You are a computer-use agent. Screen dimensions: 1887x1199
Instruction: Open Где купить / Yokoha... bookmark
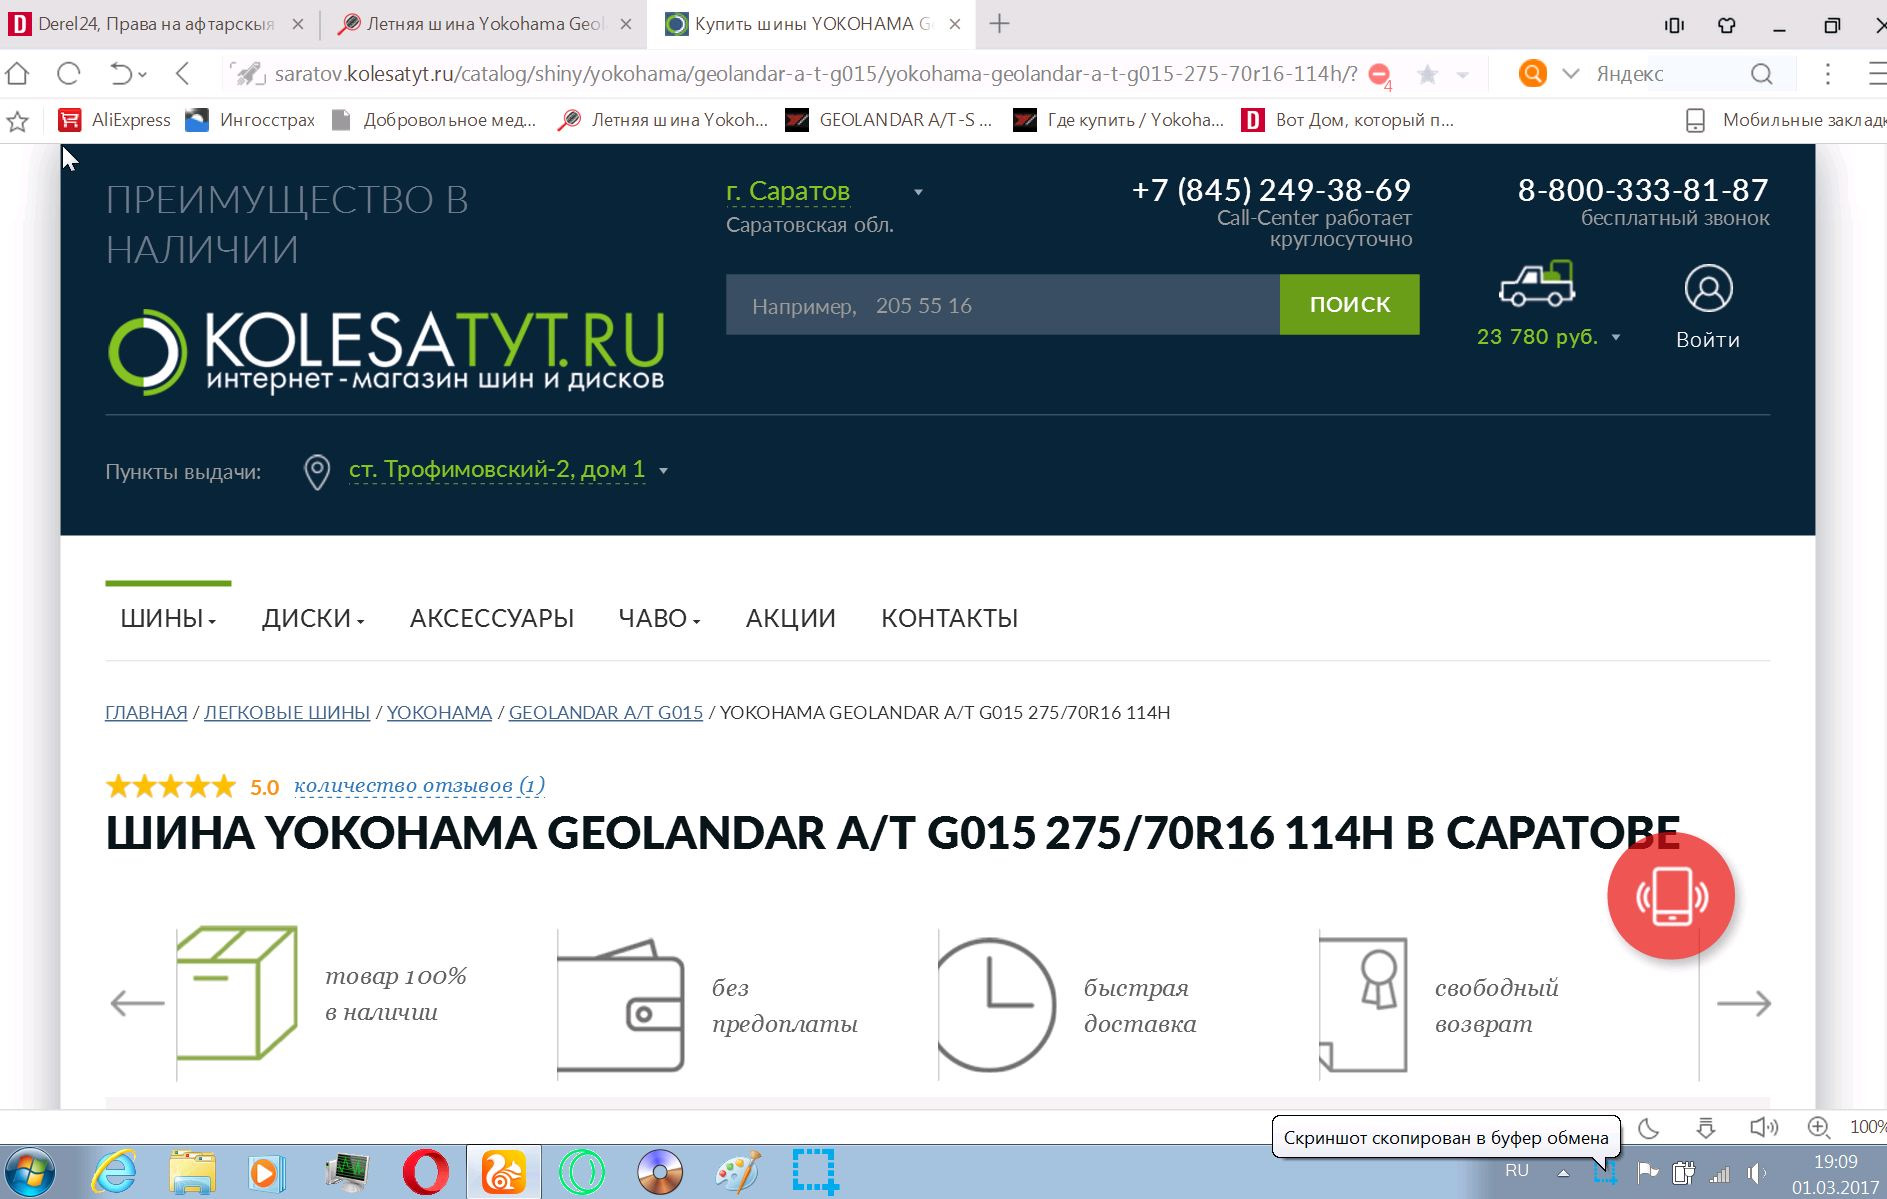[1118, 120]
